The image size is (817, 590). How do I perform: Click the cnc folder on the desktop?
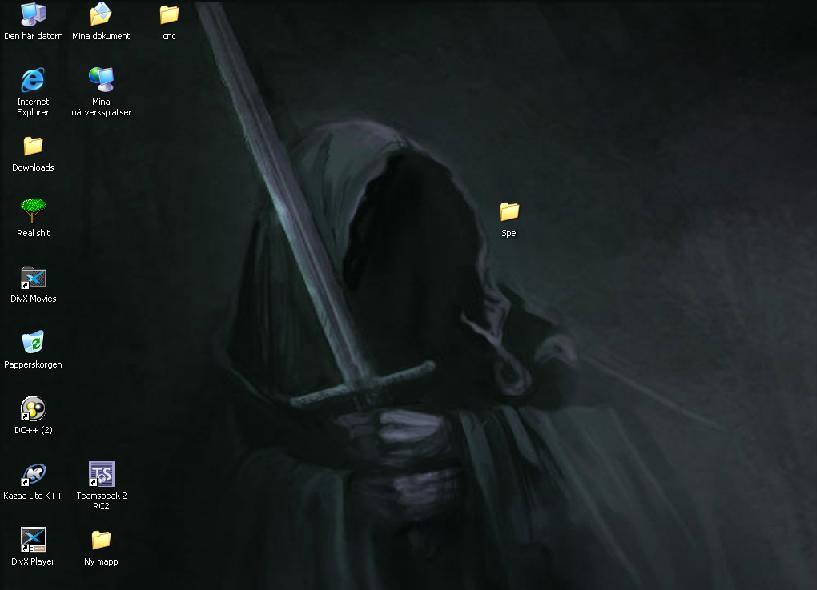coord(169,15)
